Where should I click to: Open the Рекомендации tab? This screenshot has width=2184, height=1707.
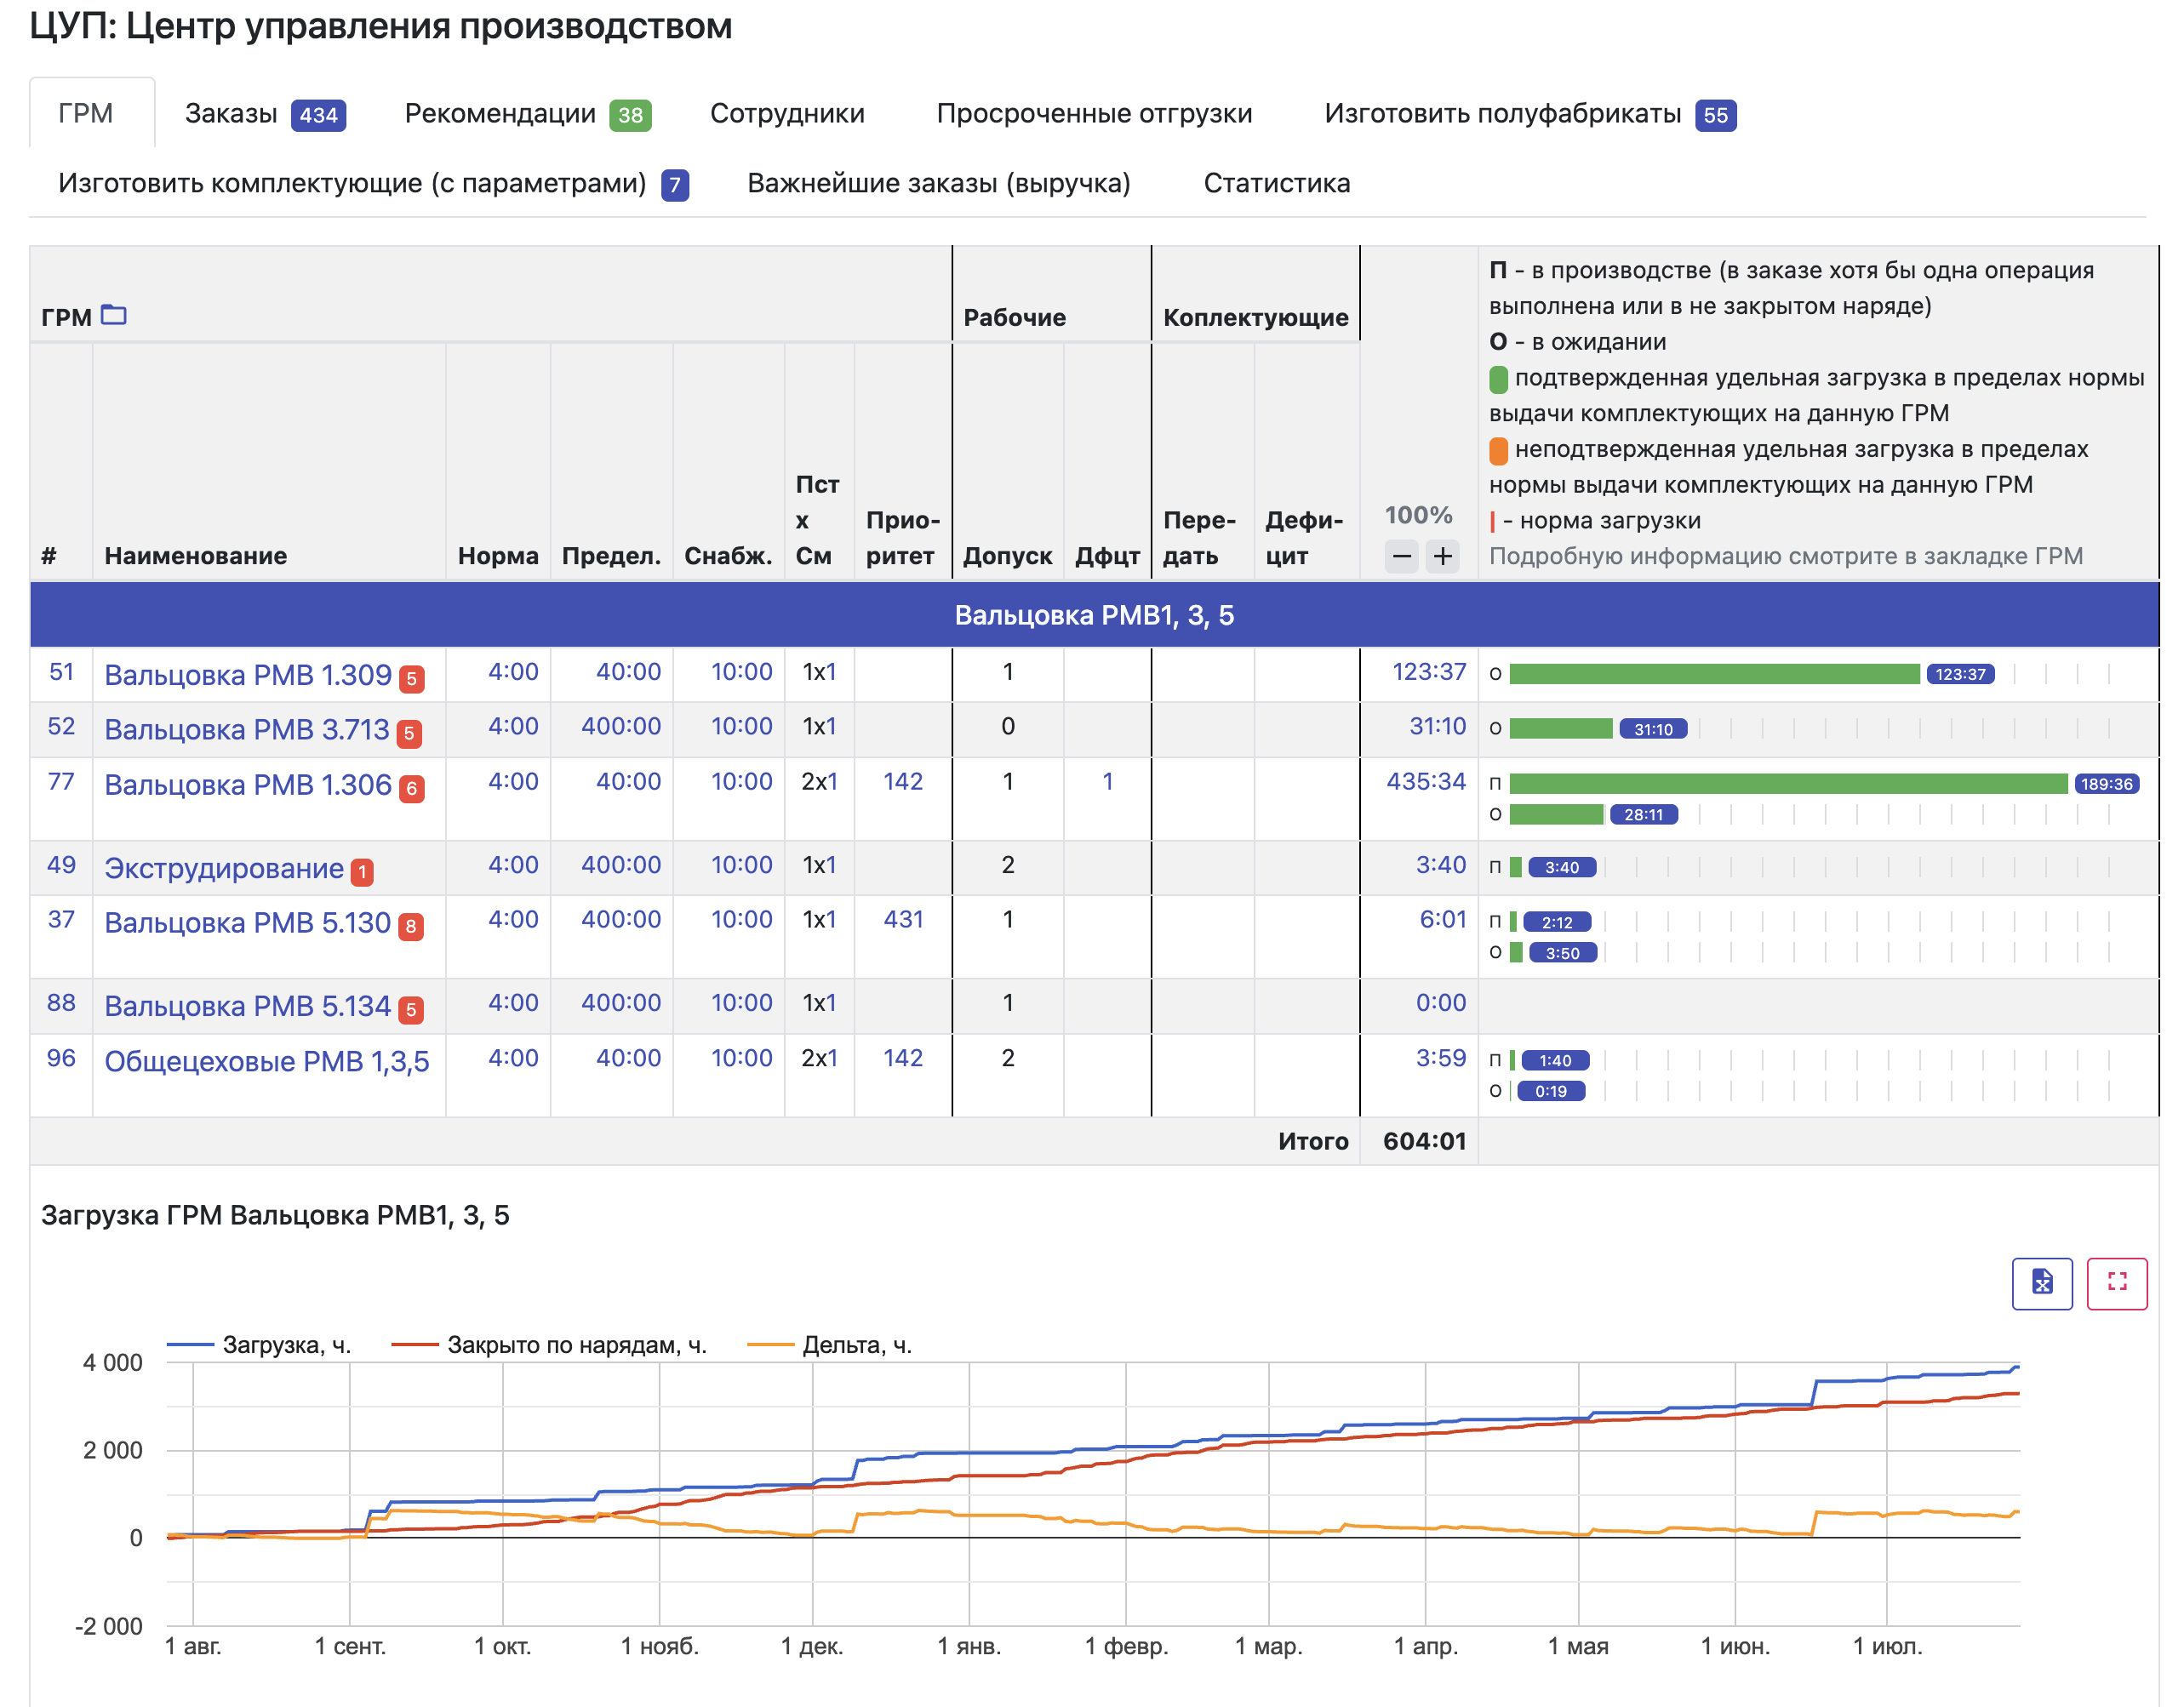tap(528, 114)
